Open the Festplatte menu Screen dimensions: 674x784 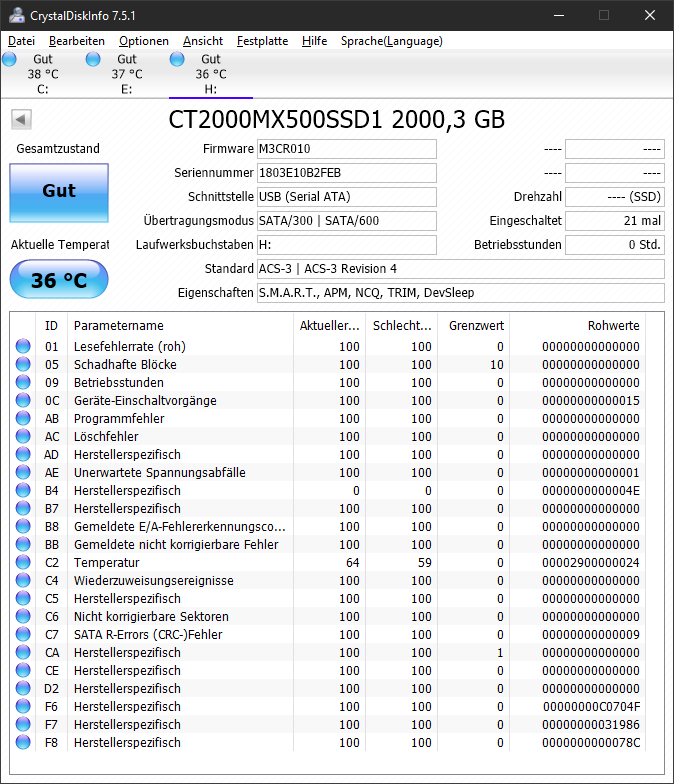point(262,41)
